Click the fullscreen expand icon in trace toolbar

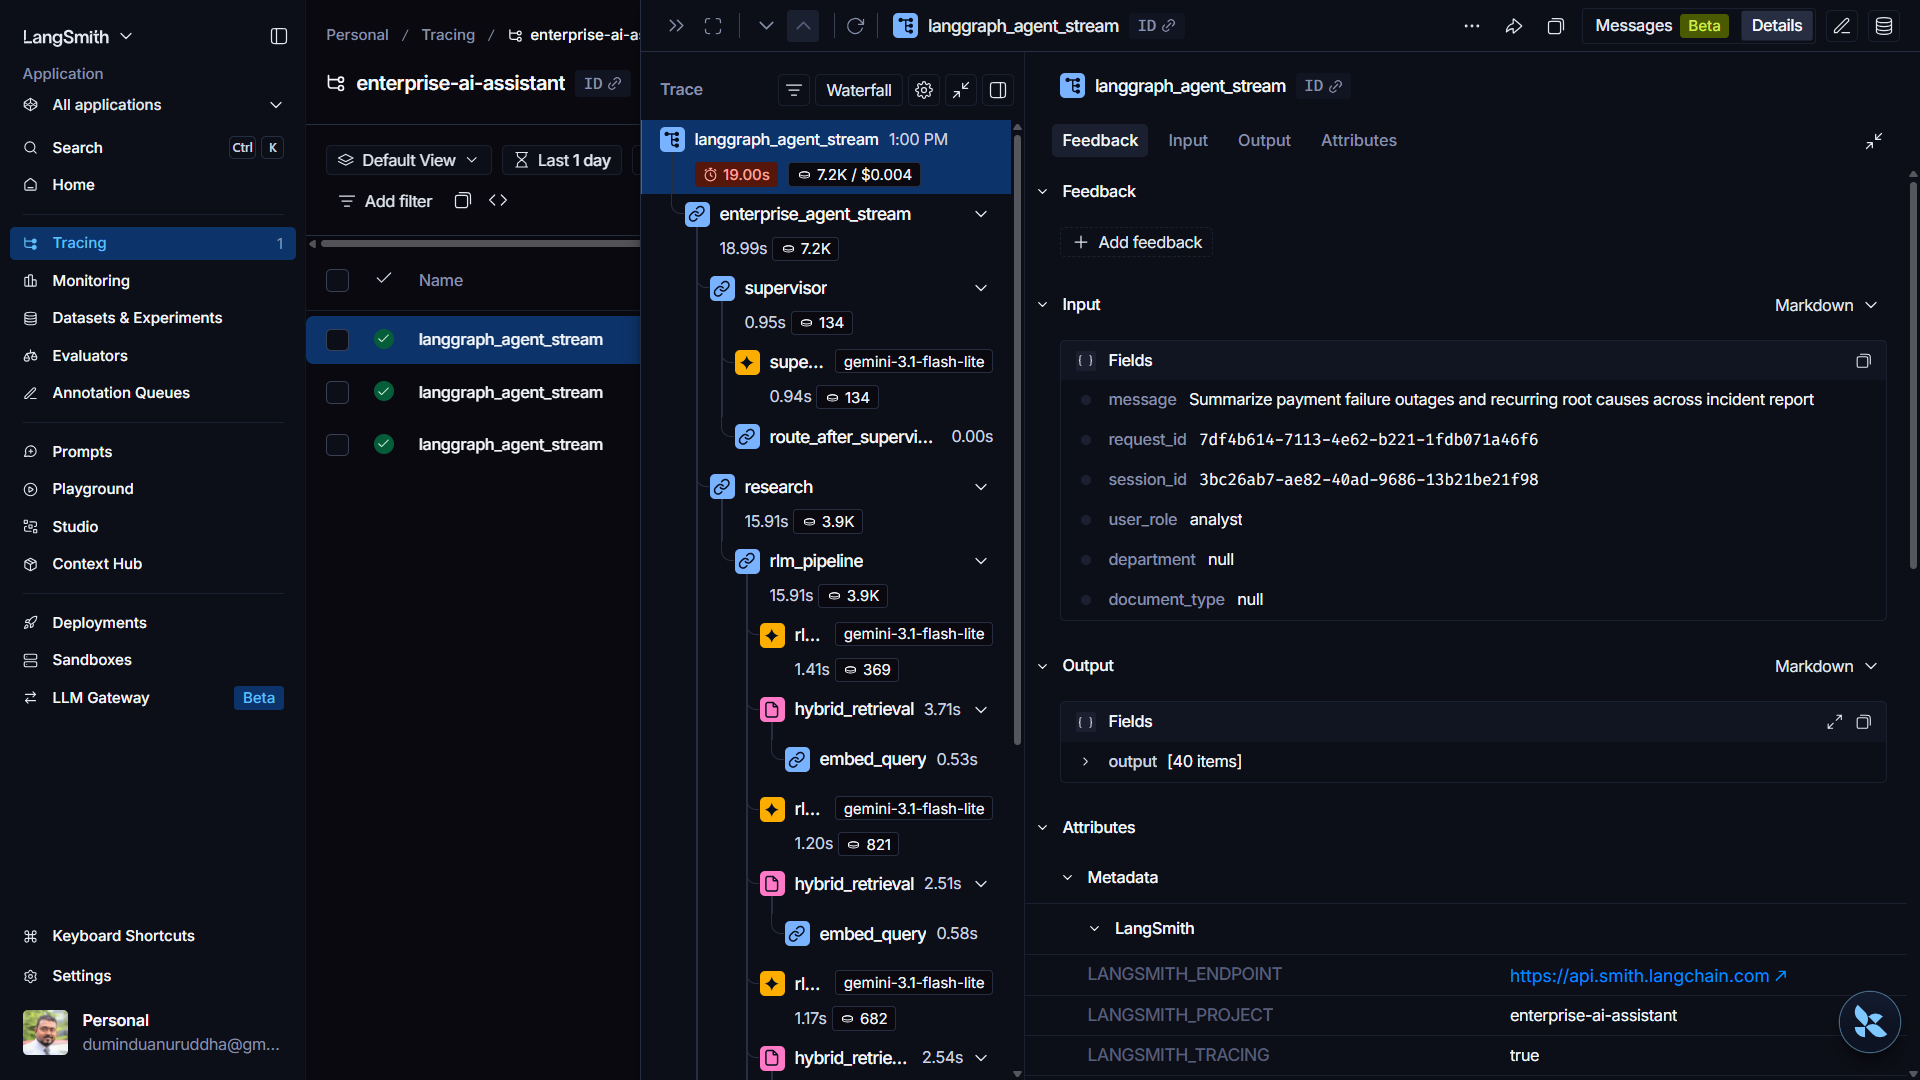tap(713, 26)
